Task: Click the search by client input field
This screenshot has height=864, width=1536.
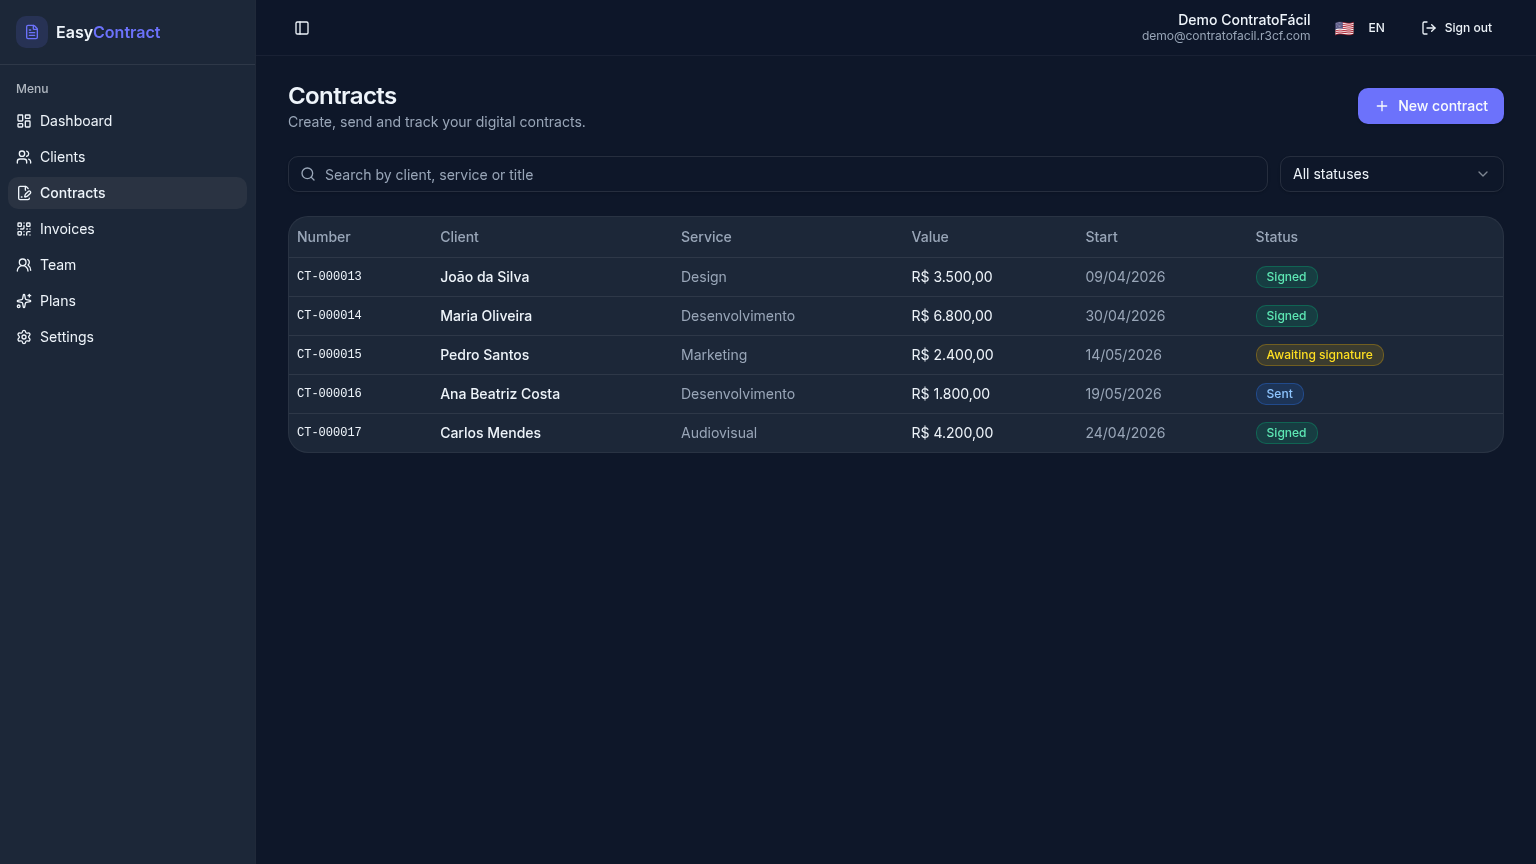Action: point(778,174)
